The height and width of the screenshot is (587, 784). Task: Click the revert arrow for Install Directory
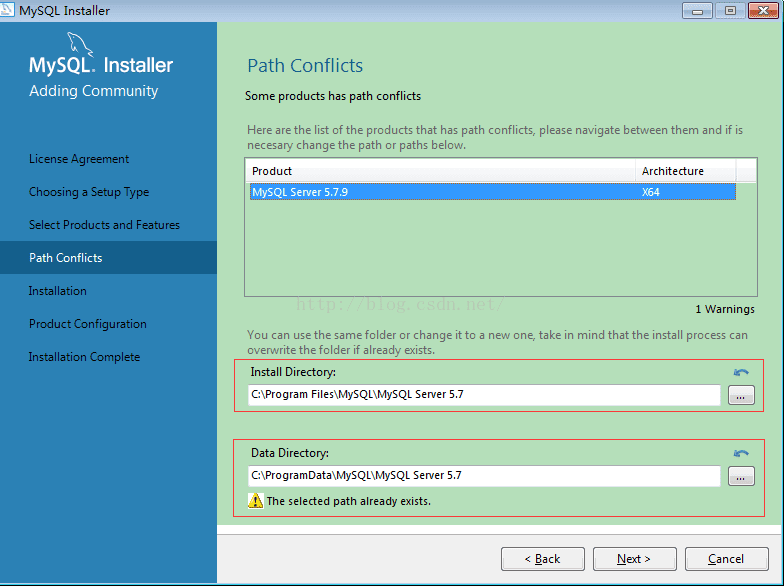coord(740,372)
